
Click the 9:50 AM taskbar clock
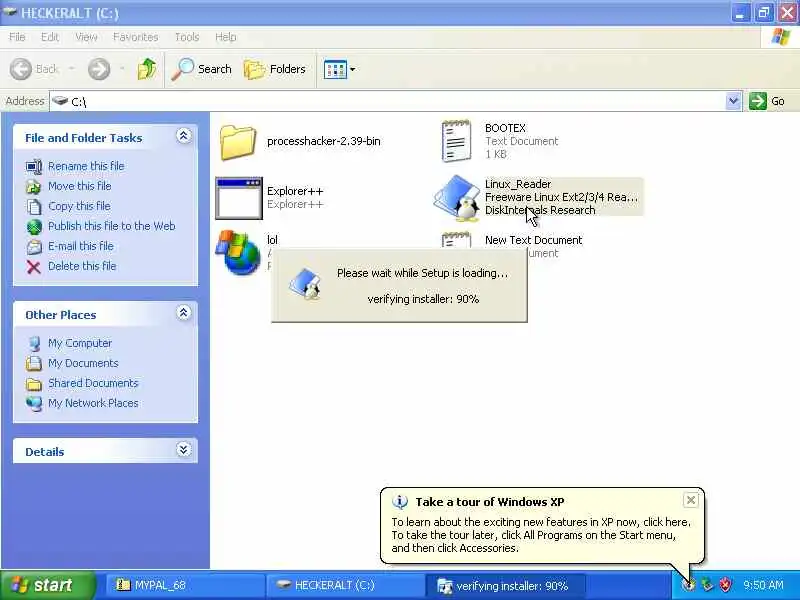763,585
